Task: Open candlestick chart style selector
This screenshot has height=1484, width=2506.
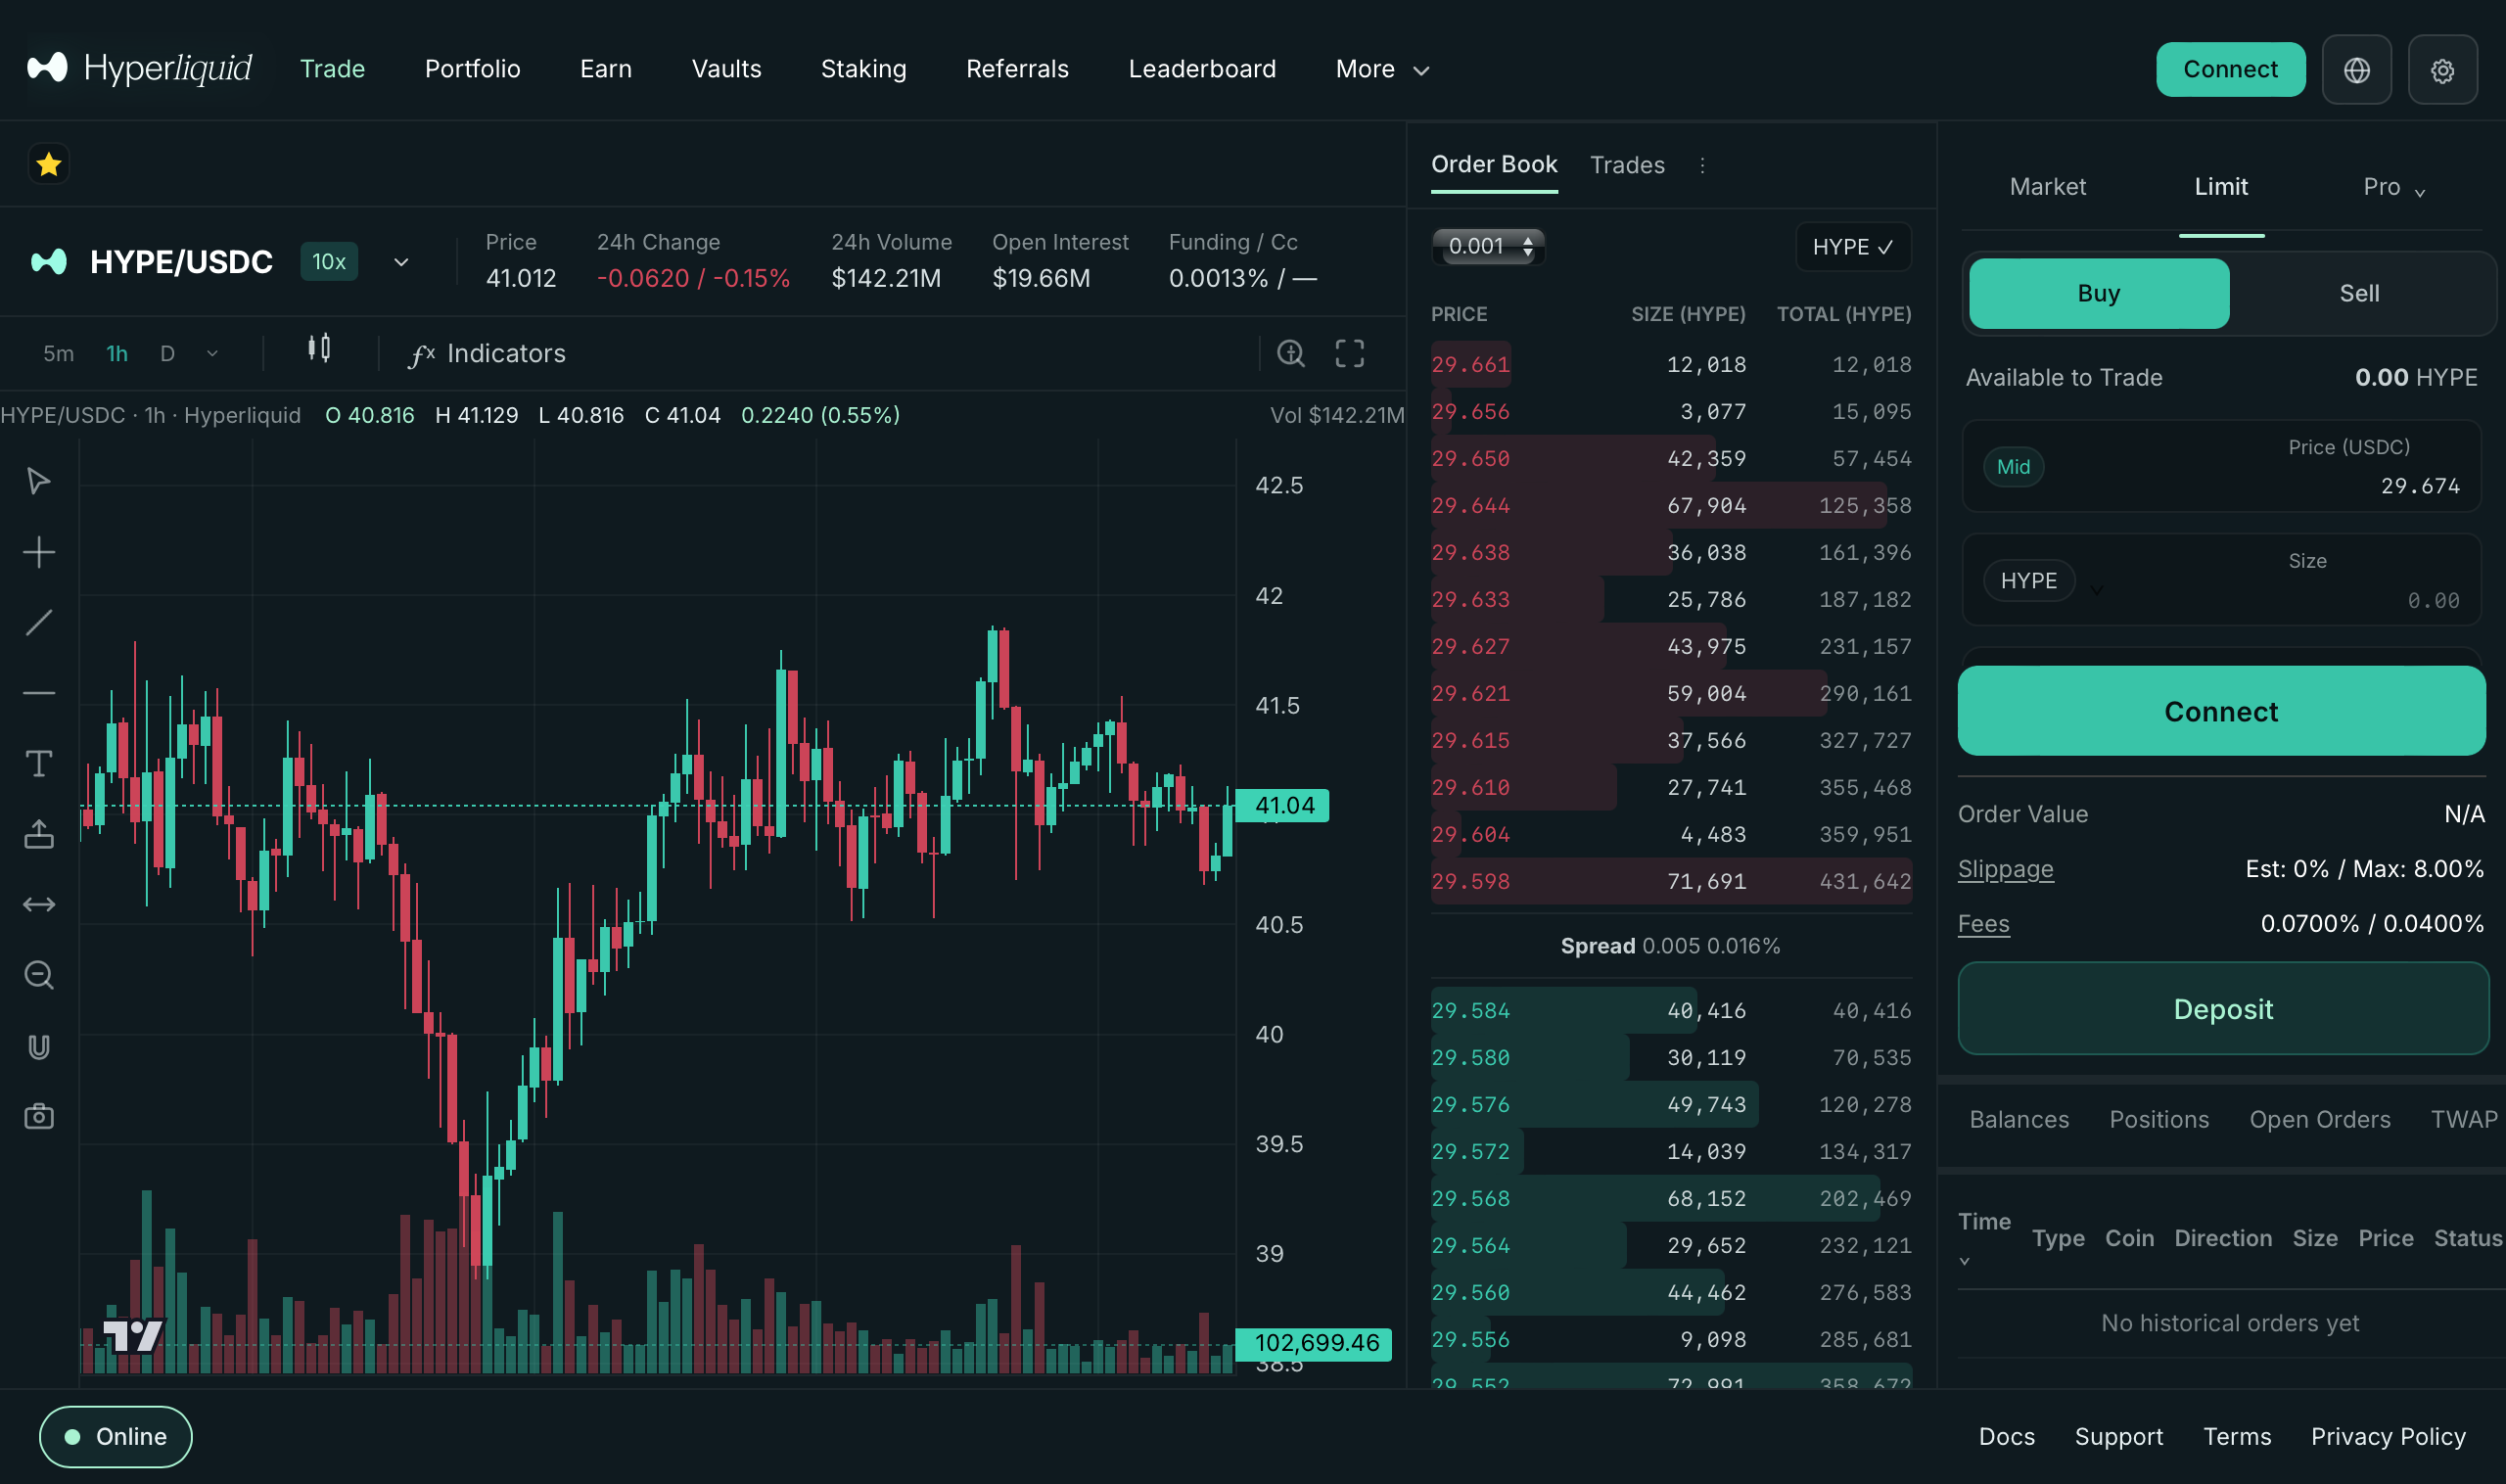Action: click(x=319, y=349)
